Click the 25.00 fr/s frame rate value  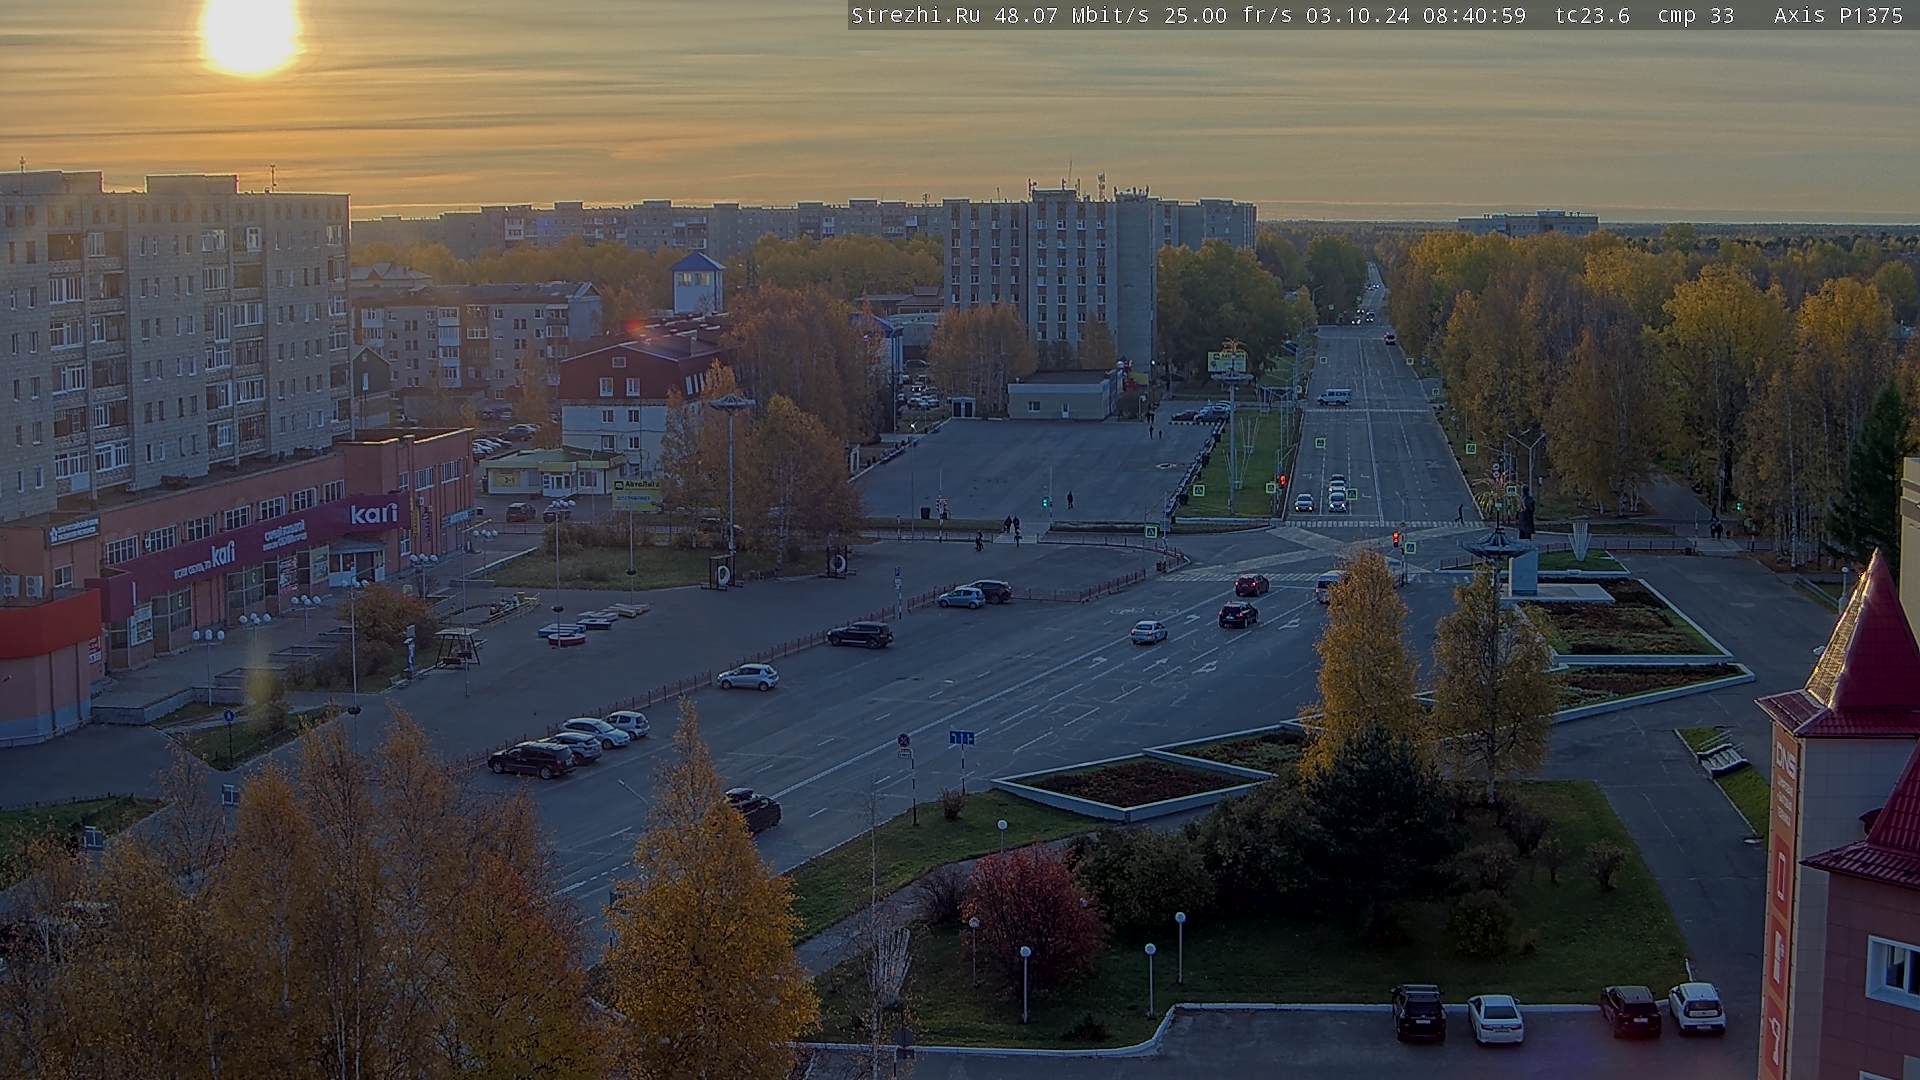tap(1229, 15)
